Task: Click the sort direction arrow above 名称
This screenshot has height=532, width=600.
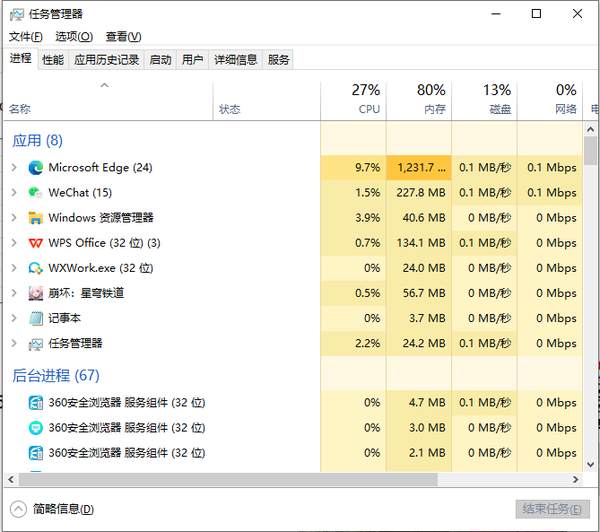Action: tap(104, 85)
